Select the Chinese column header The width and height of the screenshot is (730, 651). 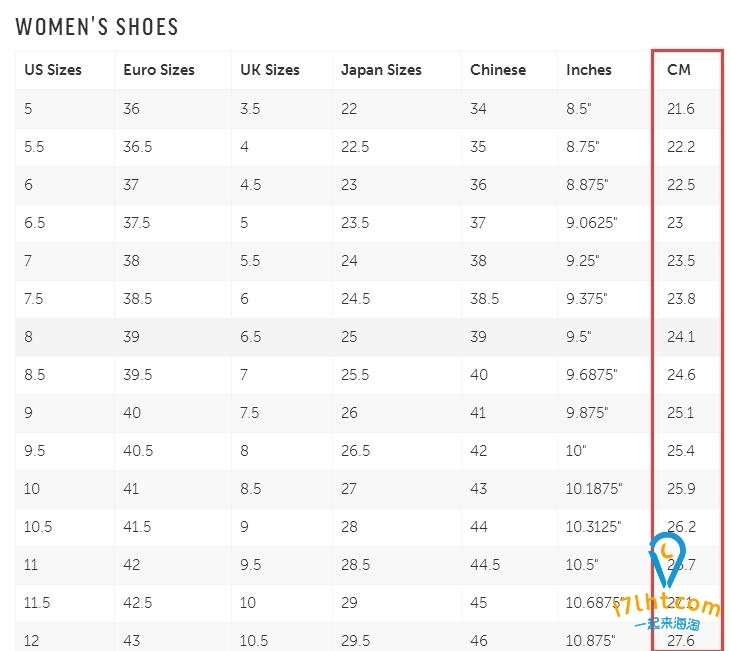(498, 70)
